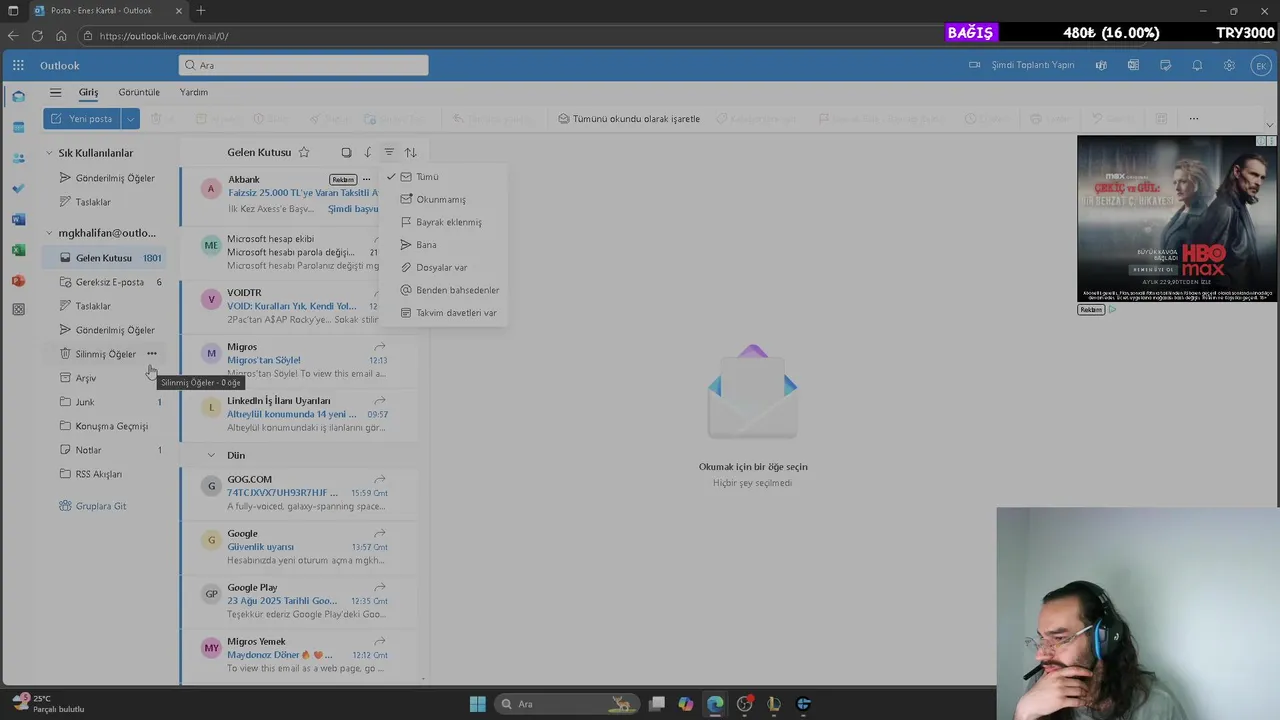Open the EK account avatar
The height and width of the screenshot is (720, 1280).
pyautogui.click(x=1261, y=65)
